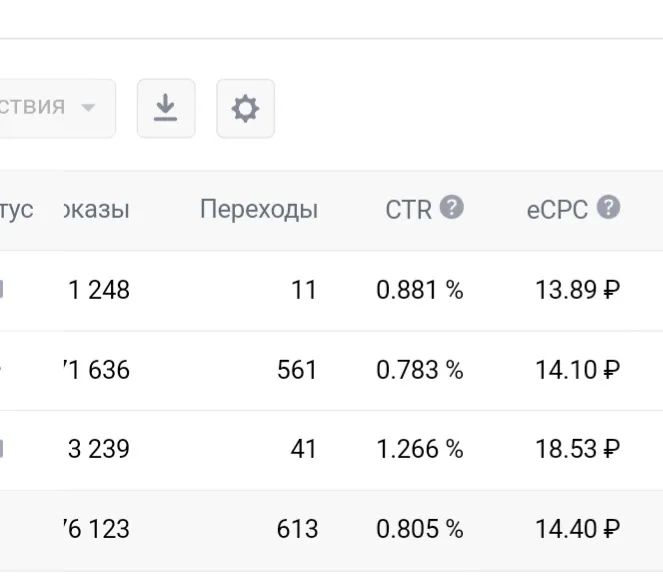Click the 14.40 ₽ total eCPC cell

pyautogui.click(x=578, y=529)
